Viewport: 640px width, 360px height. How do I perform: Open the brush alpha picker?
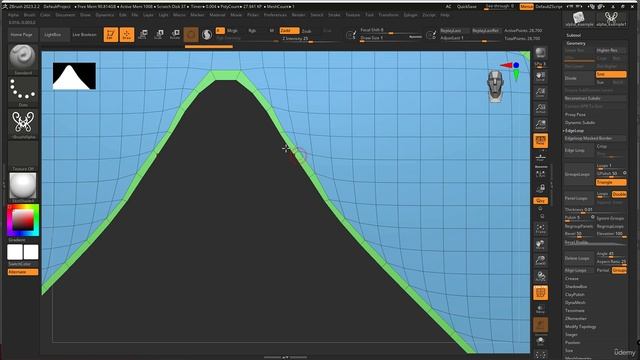[23, 124]
